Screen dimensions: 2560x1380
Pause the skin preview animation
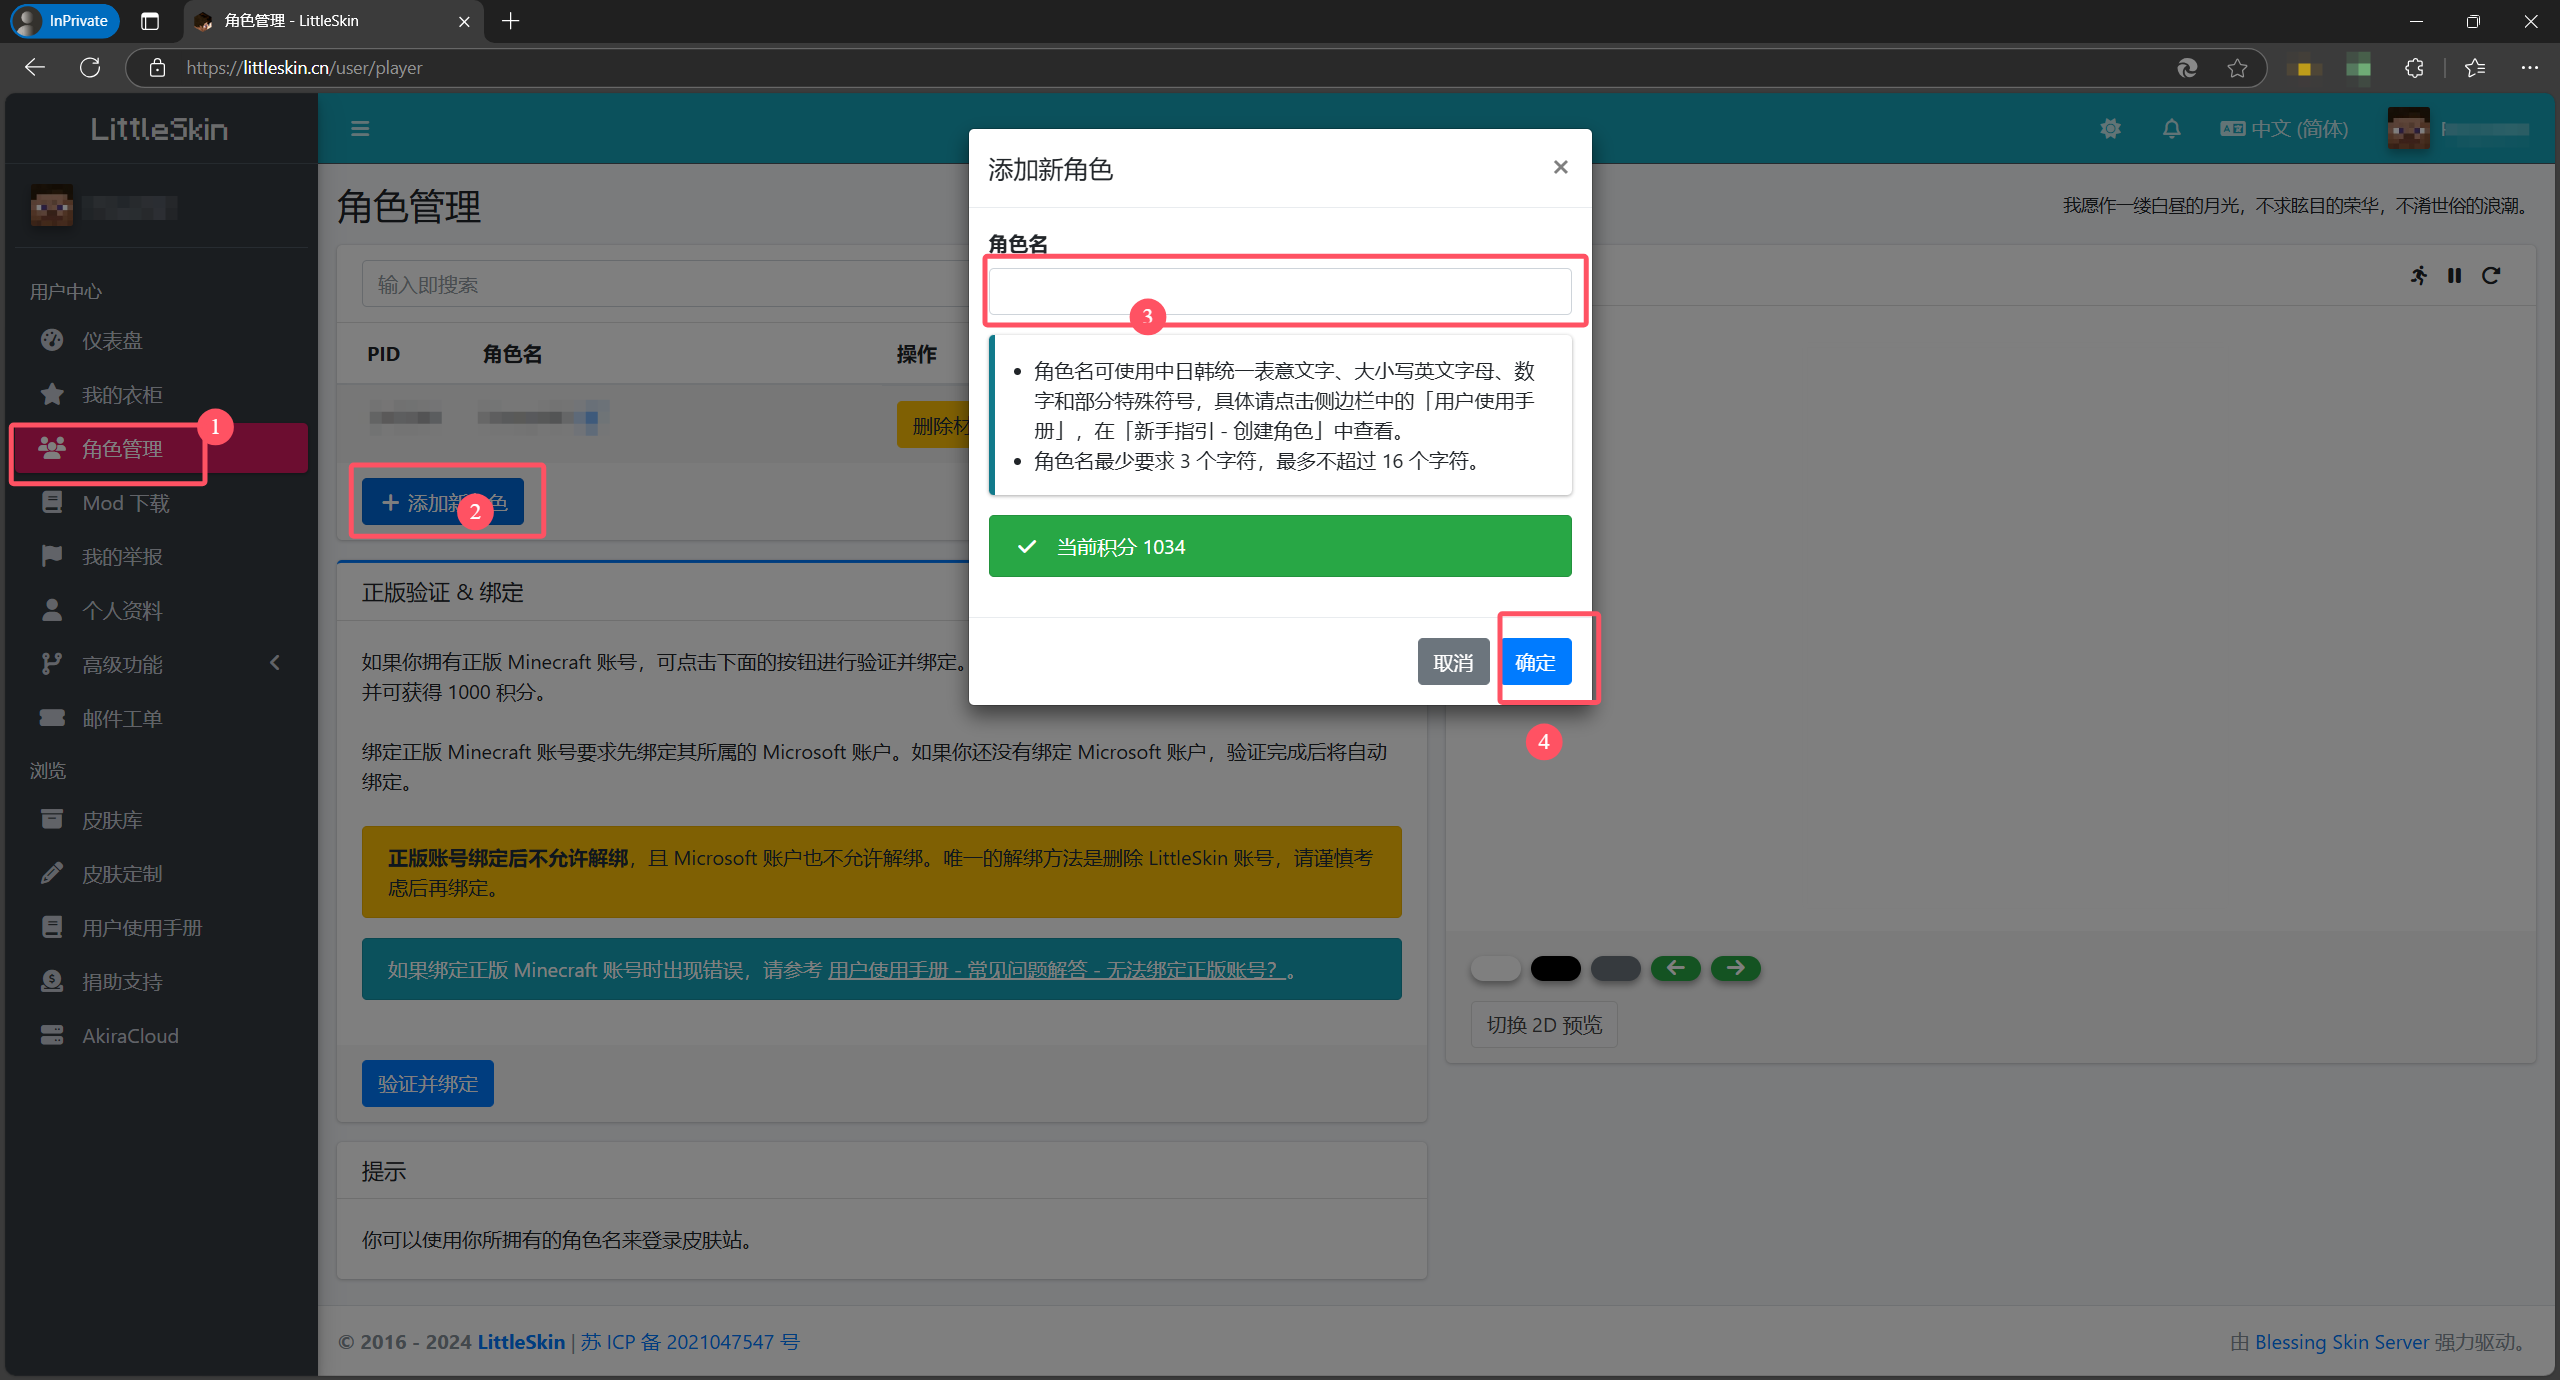pos(2455,276)
